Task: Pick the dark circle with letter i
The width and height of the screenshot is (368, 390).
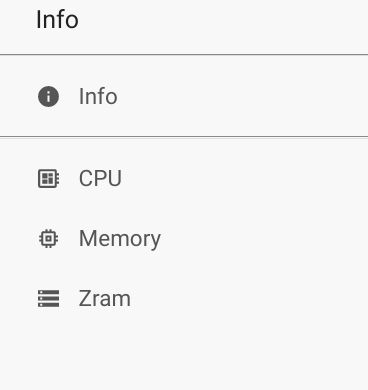Action: tap(48, 96)
